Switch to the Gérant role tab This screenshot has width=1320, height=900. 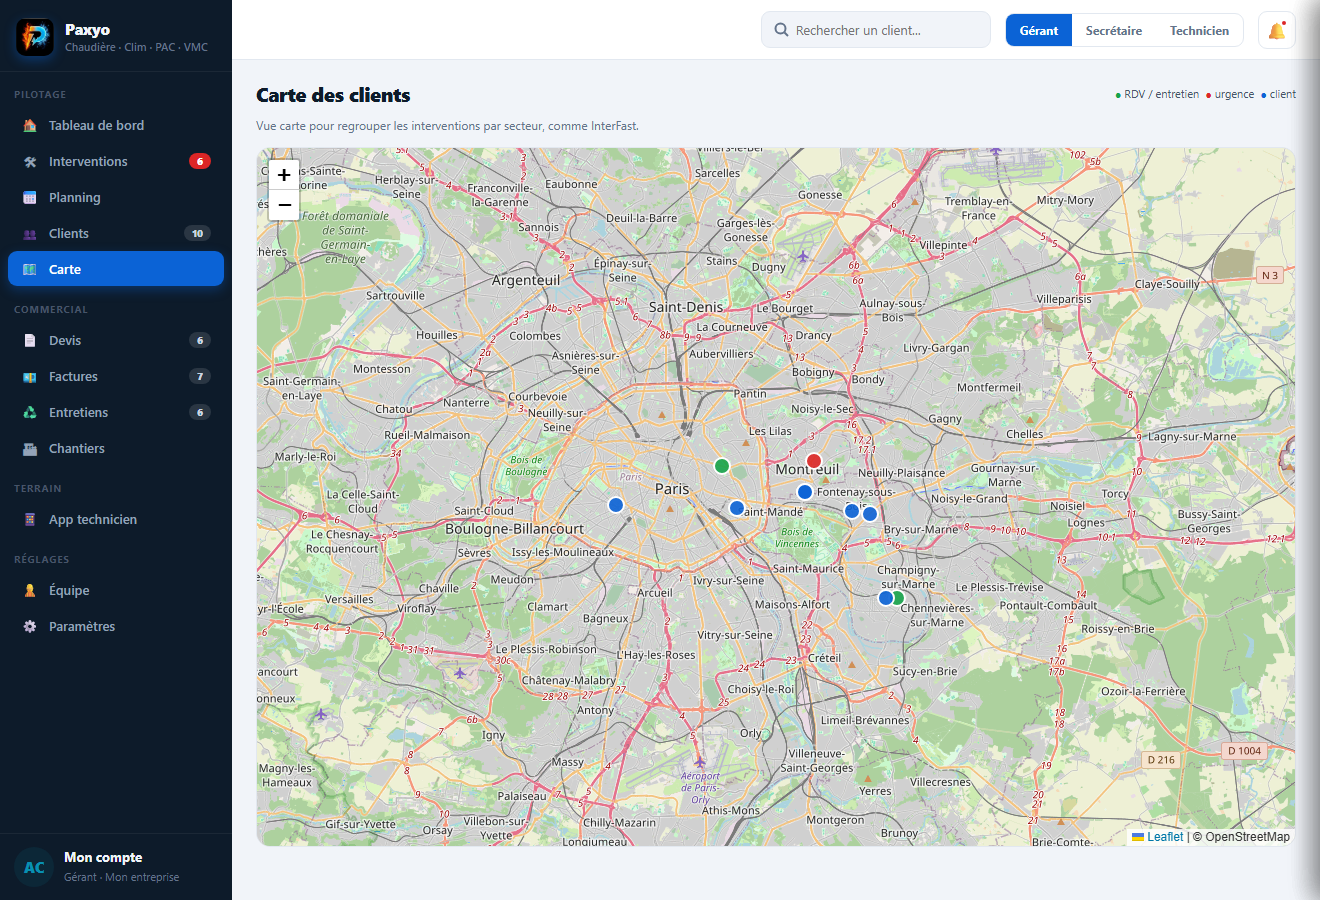(1039, 30)
